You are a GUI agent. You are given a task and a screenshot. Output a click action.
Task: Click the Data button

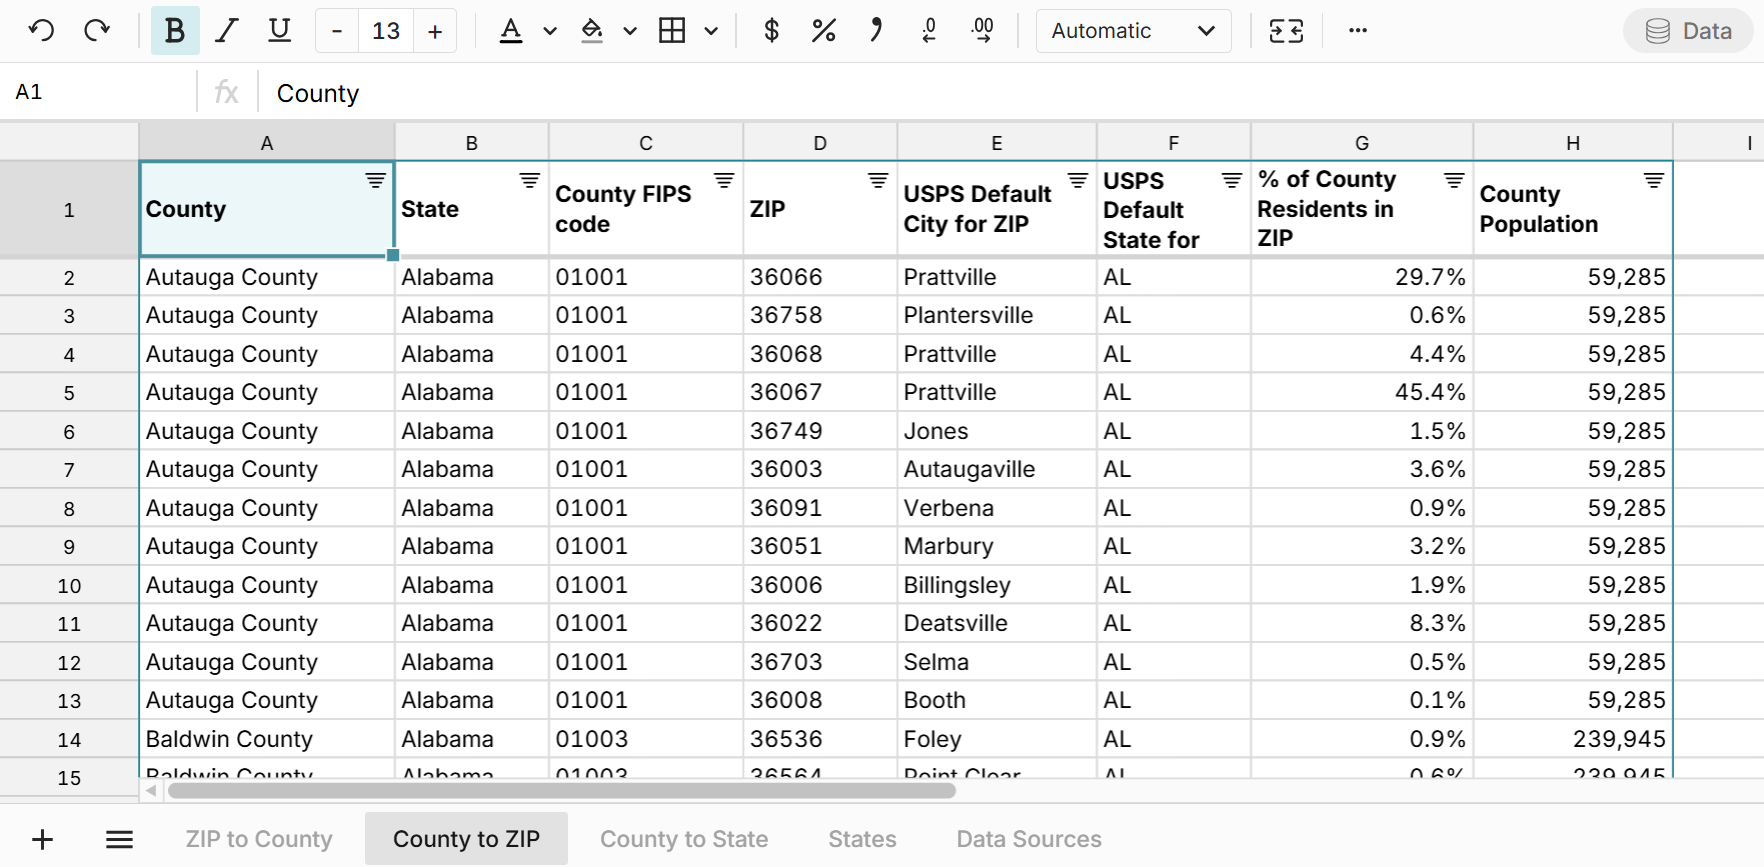point(1689,31)
